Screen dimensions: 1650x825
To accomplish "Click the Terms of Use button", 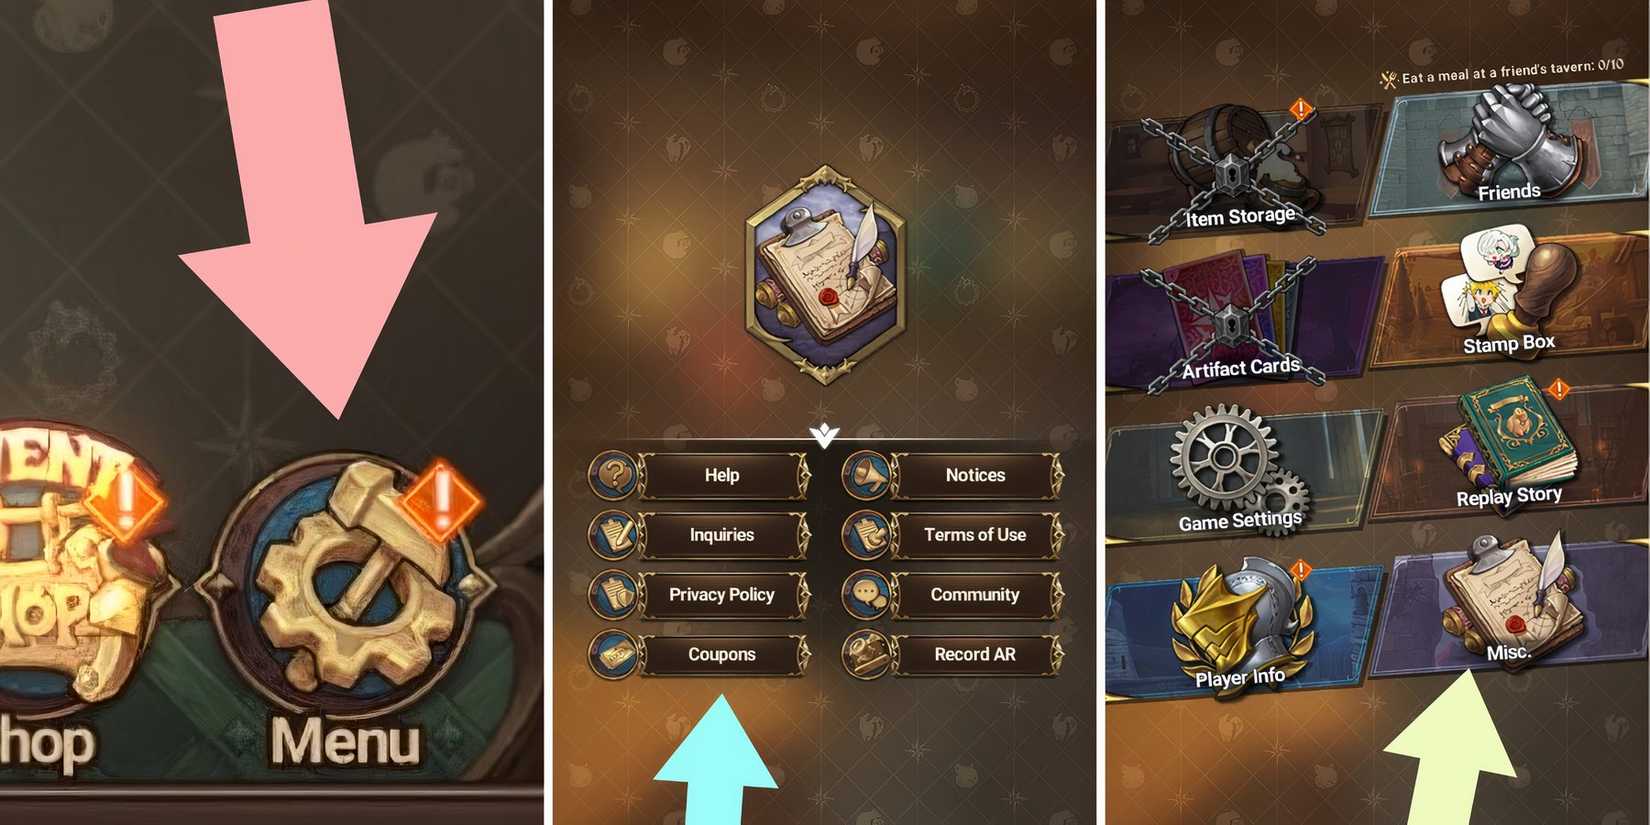I will (975, 535).
